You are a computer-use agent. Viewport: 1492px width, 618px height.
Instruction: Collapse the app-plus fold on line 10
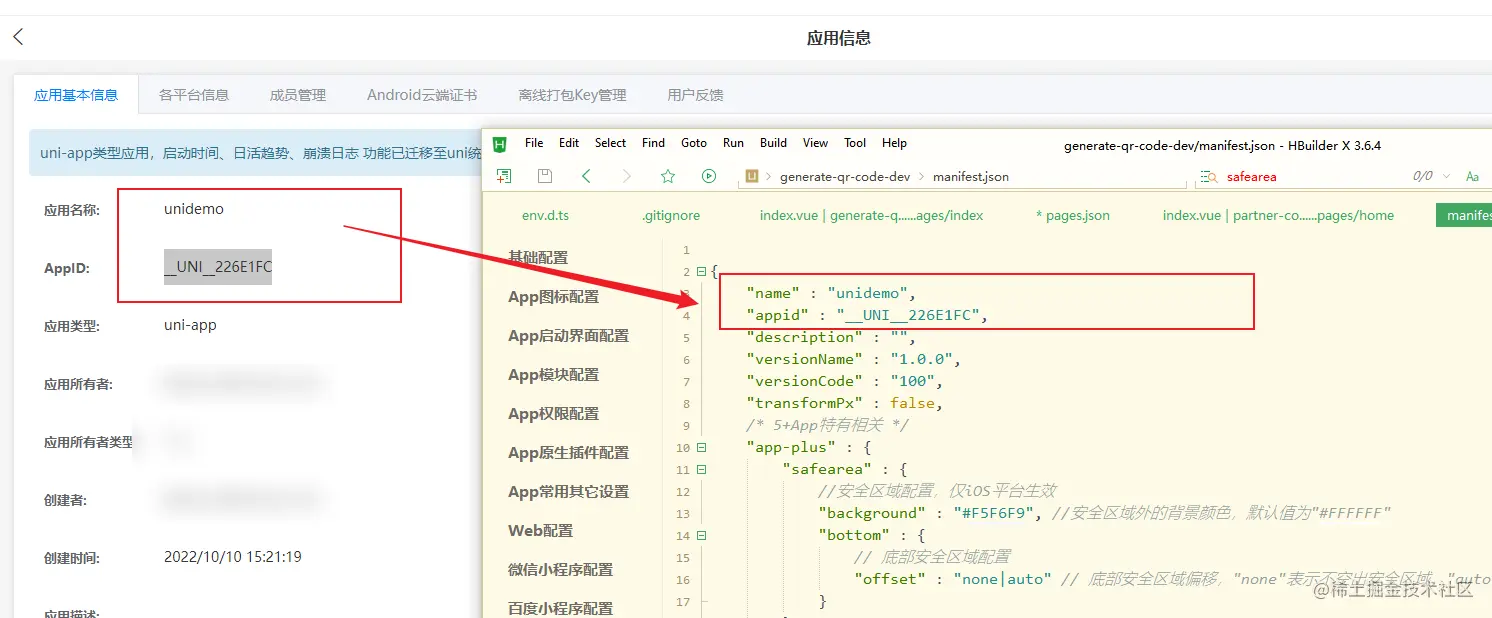[x=701, y=447]
